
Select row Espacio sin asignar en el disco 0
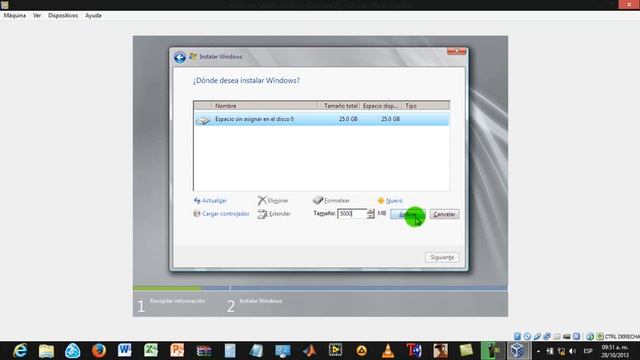click(322, 119)
